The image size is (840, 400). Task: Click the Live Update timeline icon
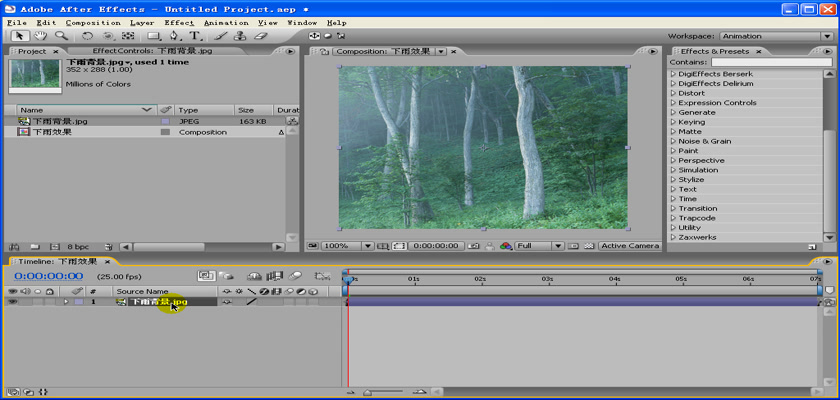click(206, 276)
